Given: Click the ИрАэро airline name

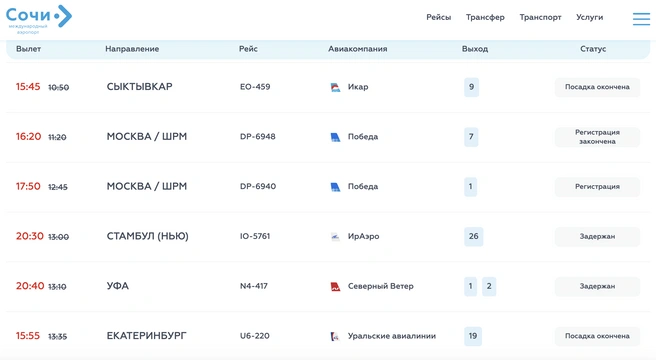Looking at the screenshot, I should (363, 237).
